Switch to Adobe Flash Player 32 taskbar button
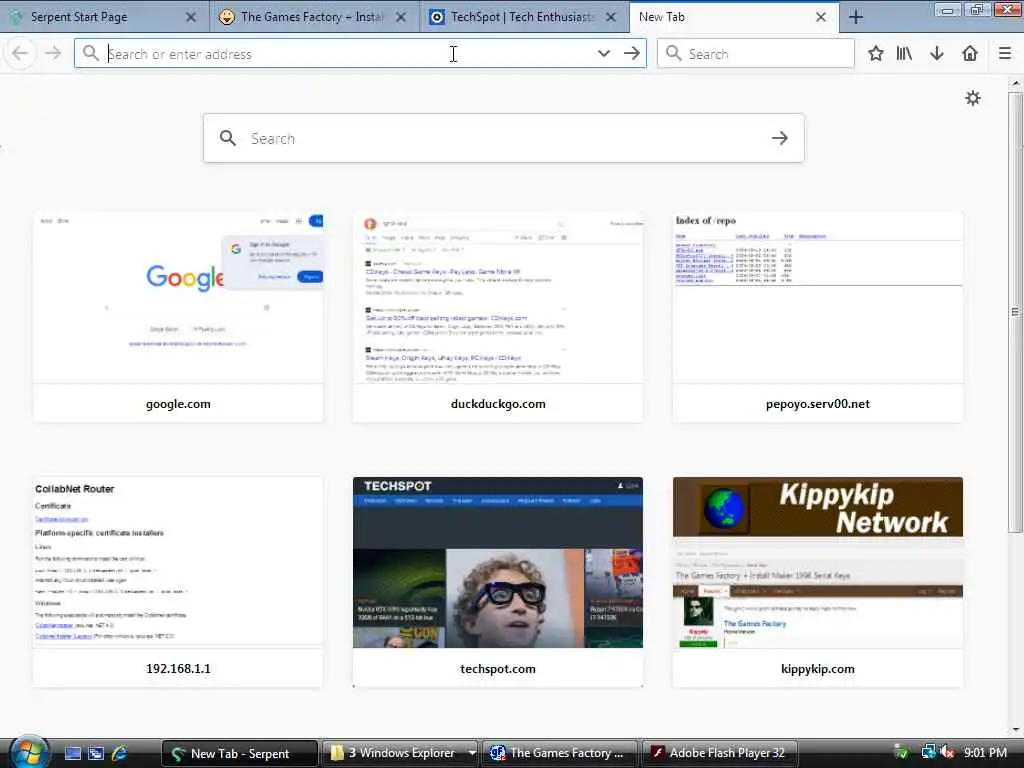Screen dimensions: 1024x768 pyautogui.click(x=720, y=753)
